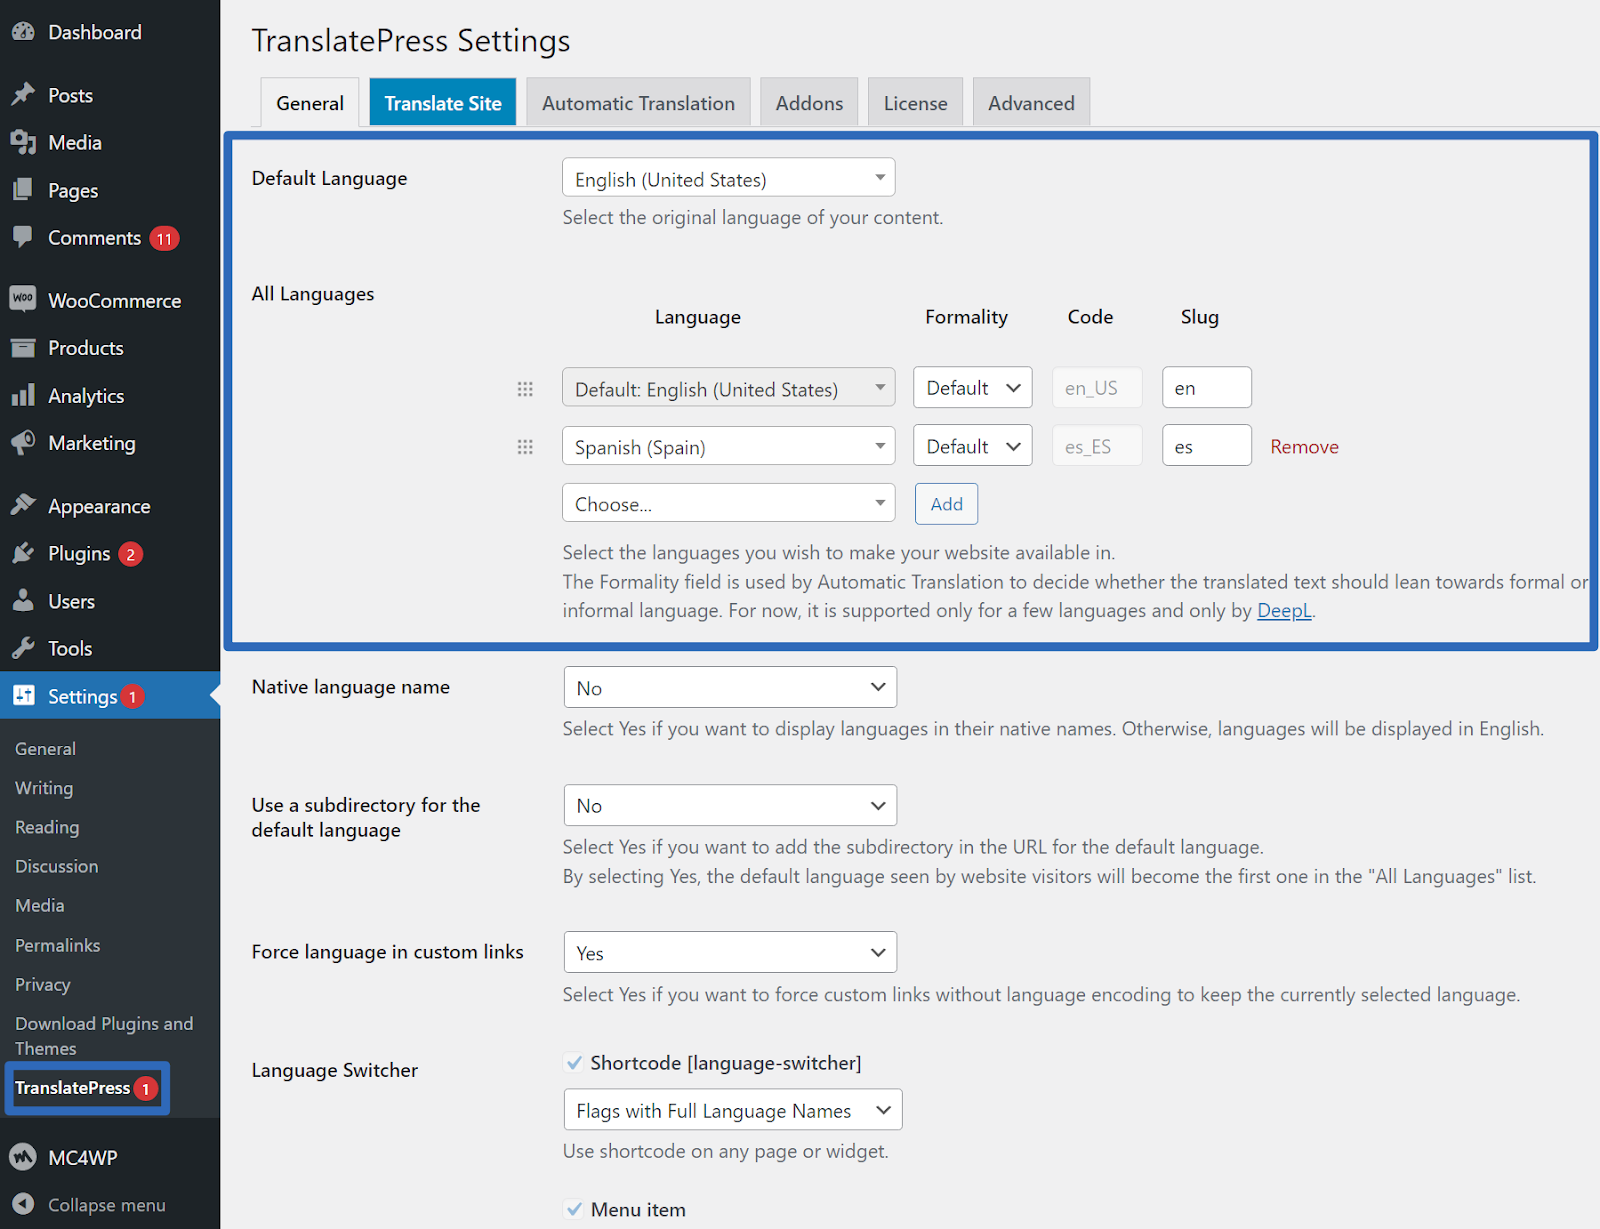Open Formality dropdown for English row
Viewport: 1600px width, 1229px height.
972,388
